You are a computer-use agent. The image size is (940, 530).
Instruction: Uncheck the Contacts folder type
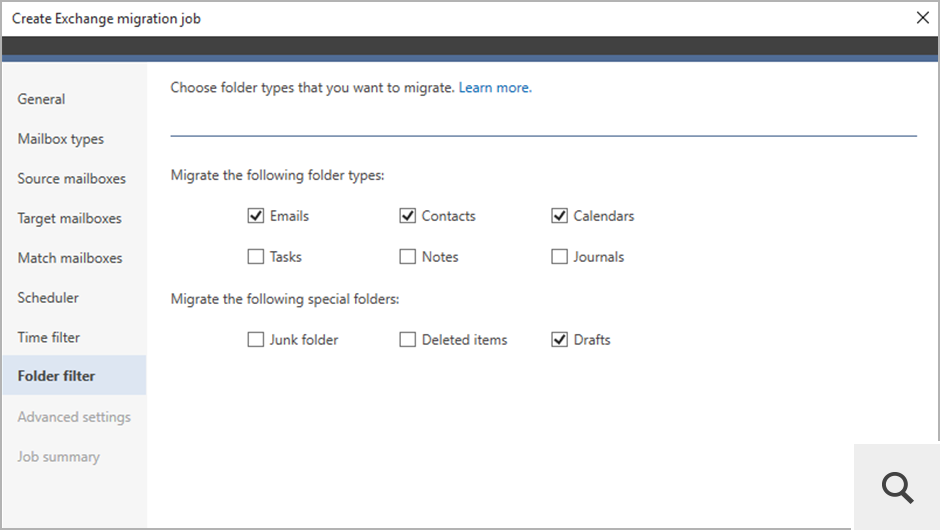[x=408, y=216]
